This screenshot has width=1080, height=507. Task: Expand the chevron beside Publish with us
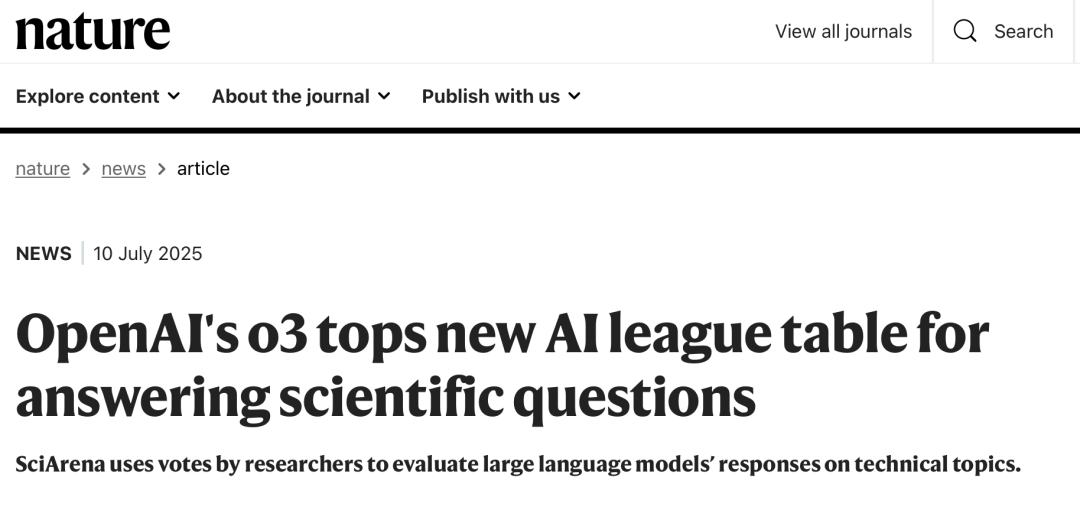click(x=574, y=96)
